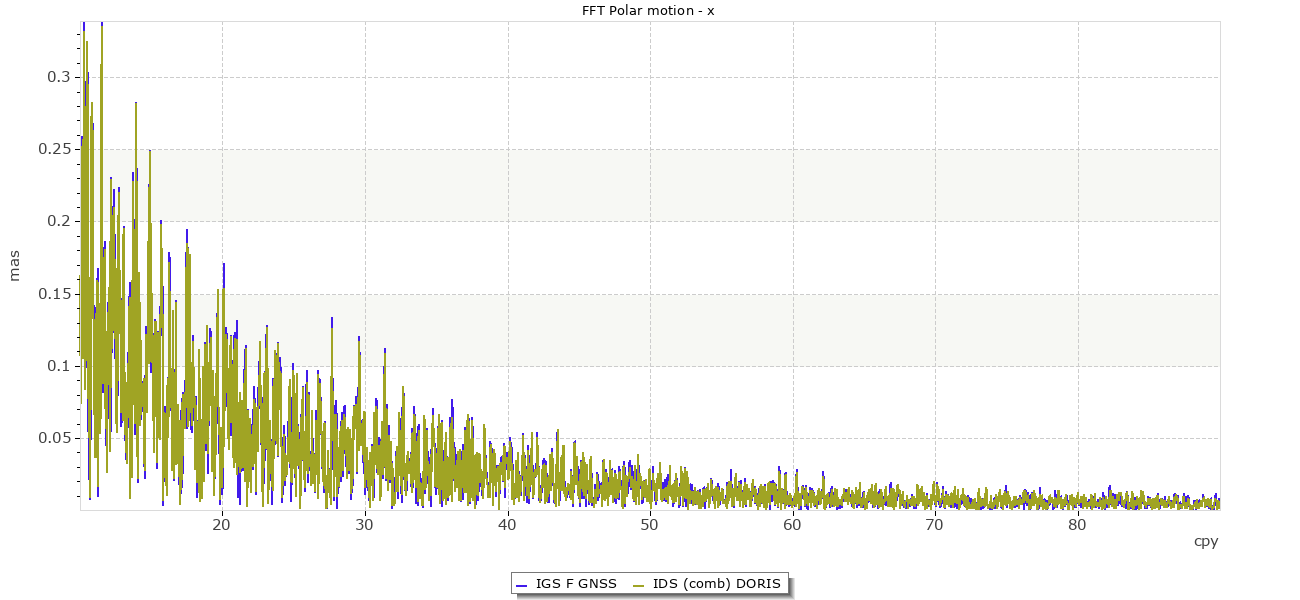Click the 0.1 y-axis tick label
The height and width of the screenshot is (600, 1300).
pyautogui.click(x=58, y=366)
